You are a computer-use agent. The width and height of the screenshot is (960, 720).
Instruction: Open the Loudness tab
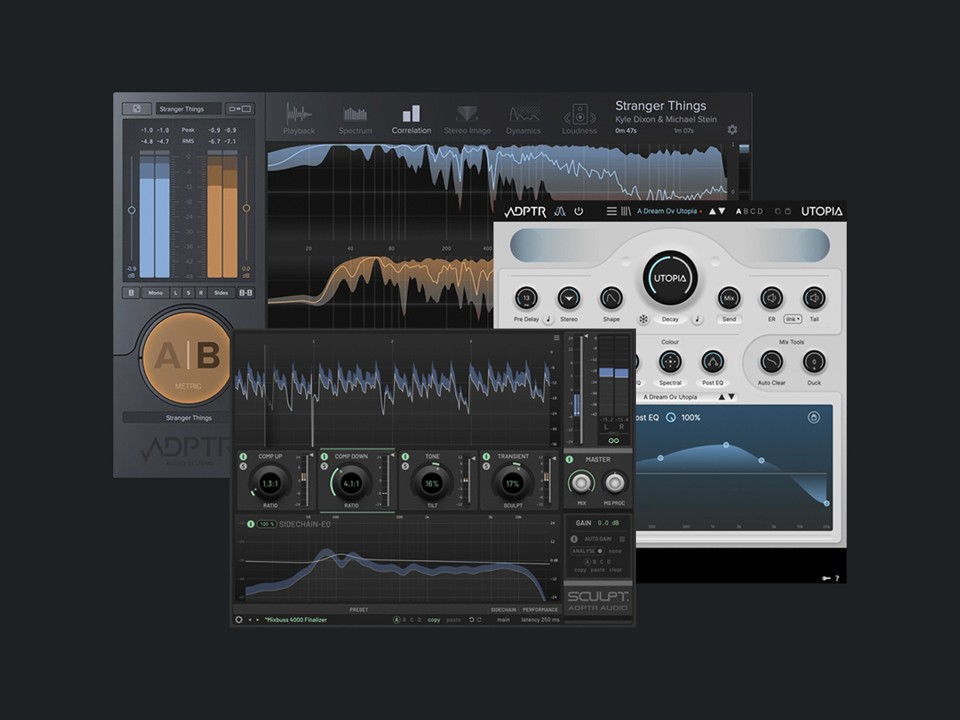coord(579,119)
